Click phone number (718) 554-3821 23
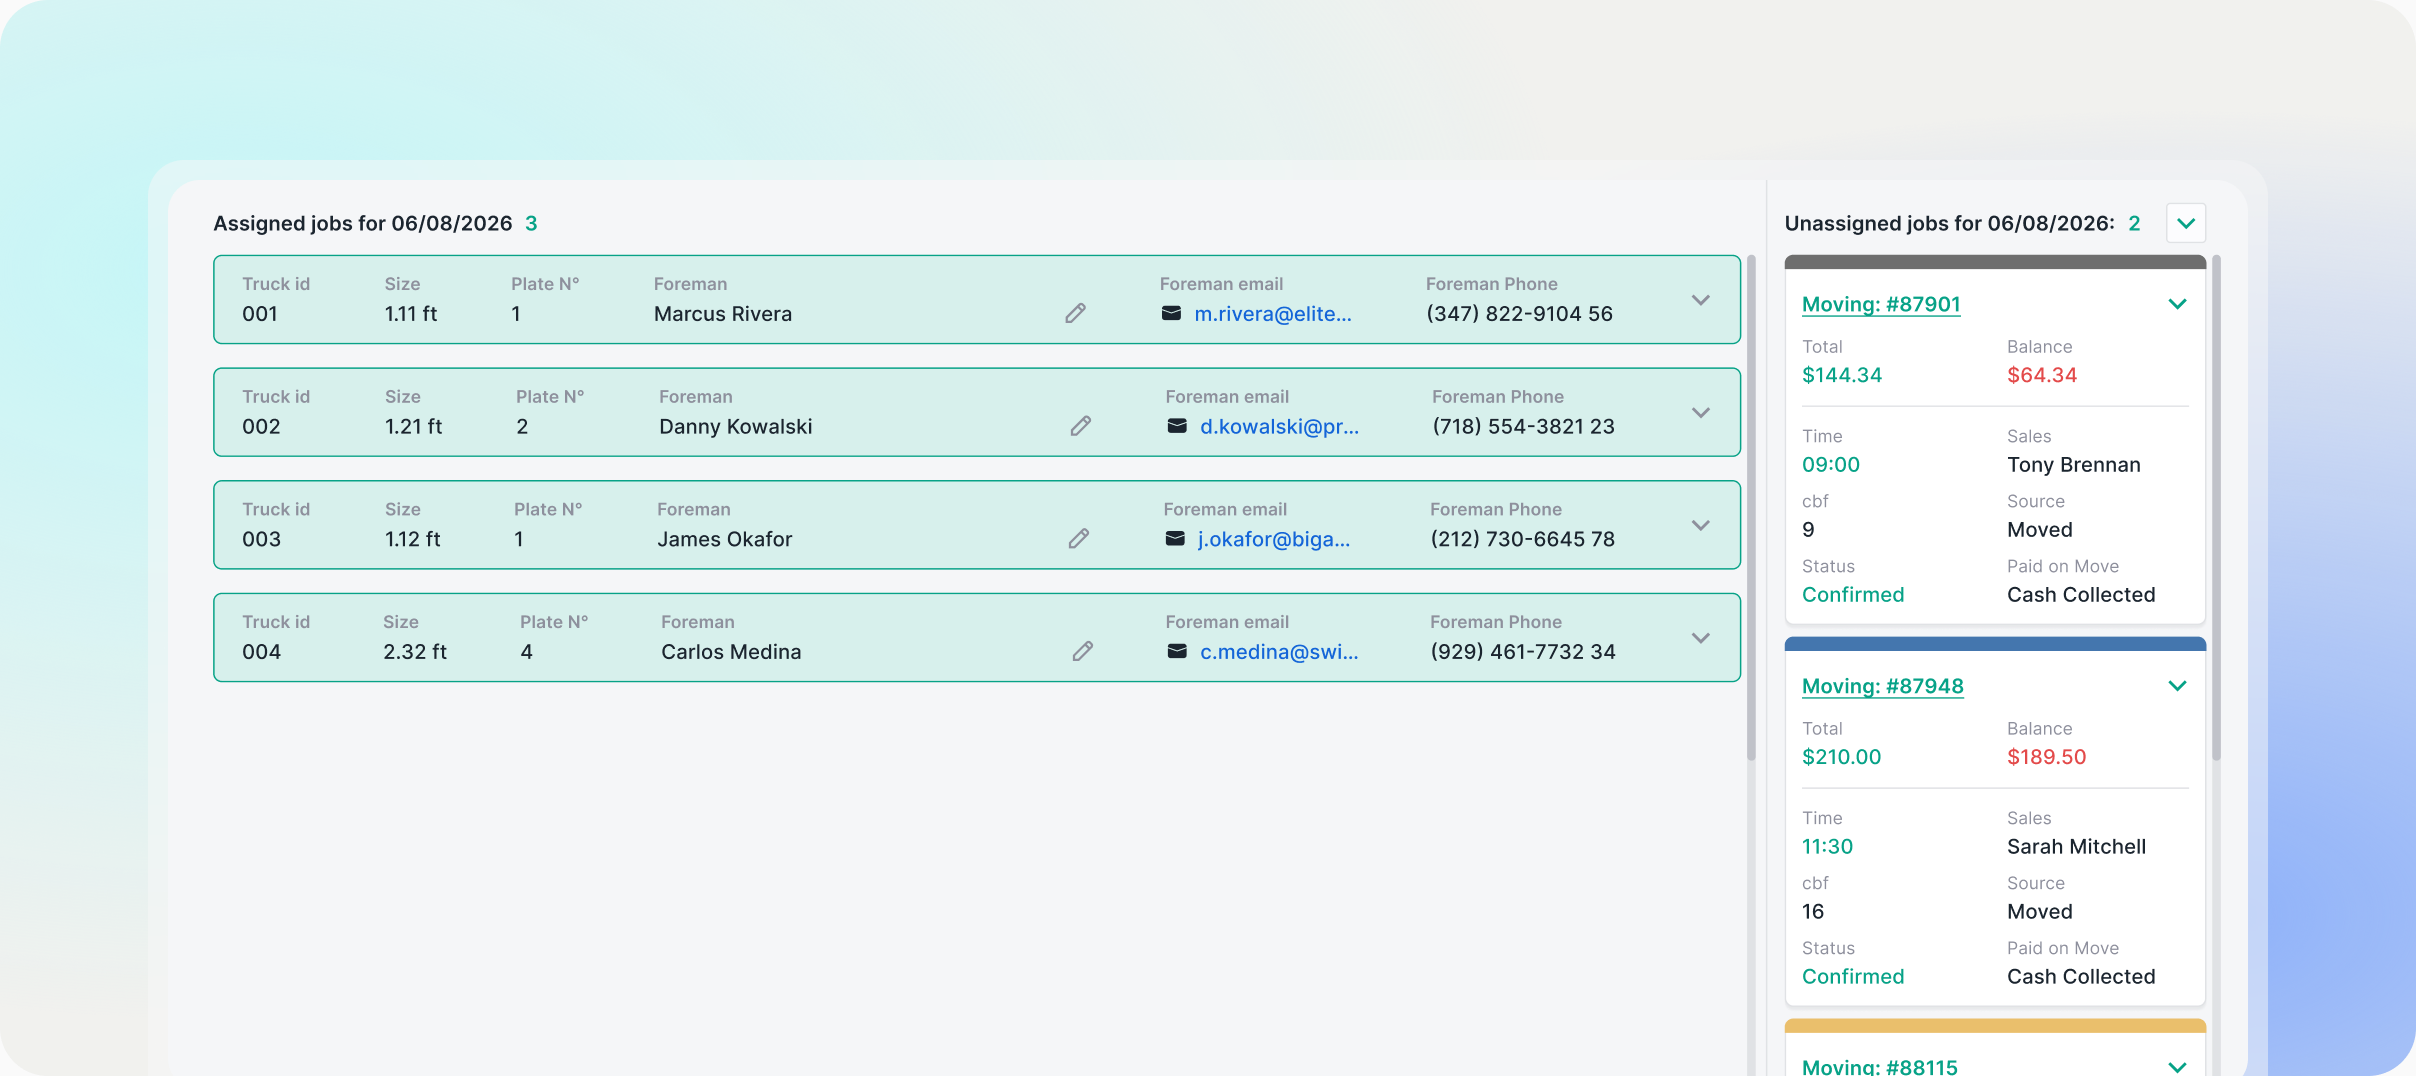Screen dimensions: 2416x1076 (x=1523, y=426)
